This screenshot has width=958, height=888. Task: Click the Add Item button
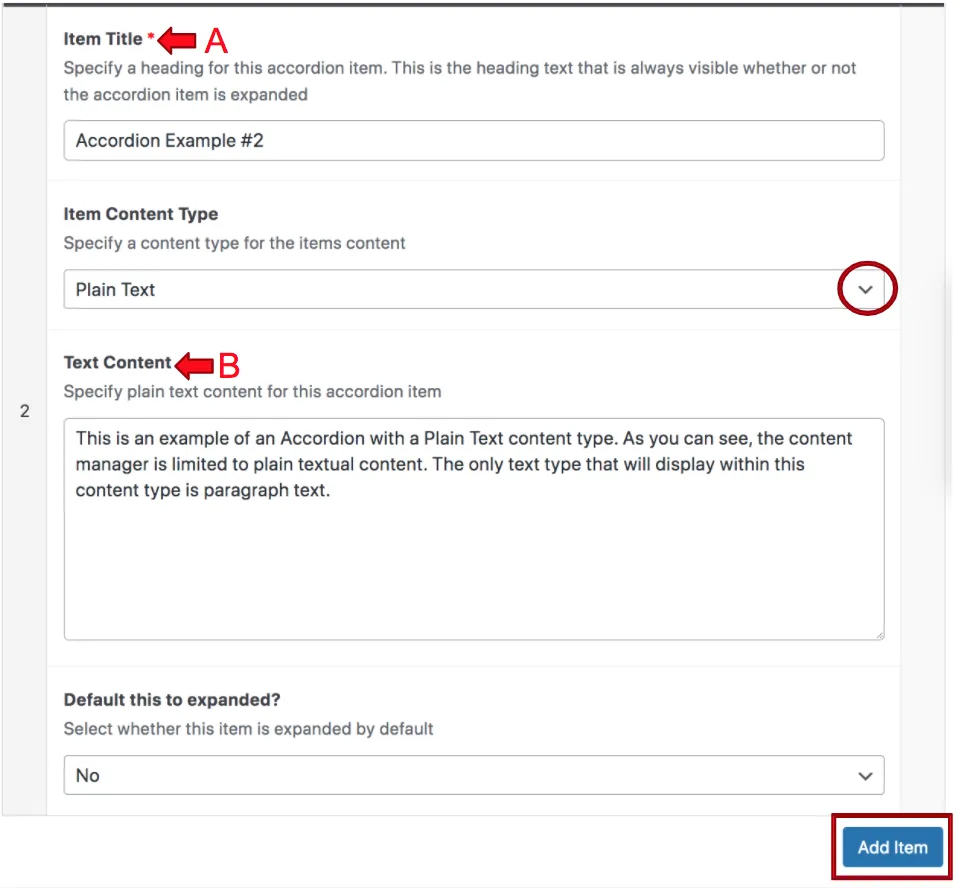pyautogui.click(x=893, y=847)
